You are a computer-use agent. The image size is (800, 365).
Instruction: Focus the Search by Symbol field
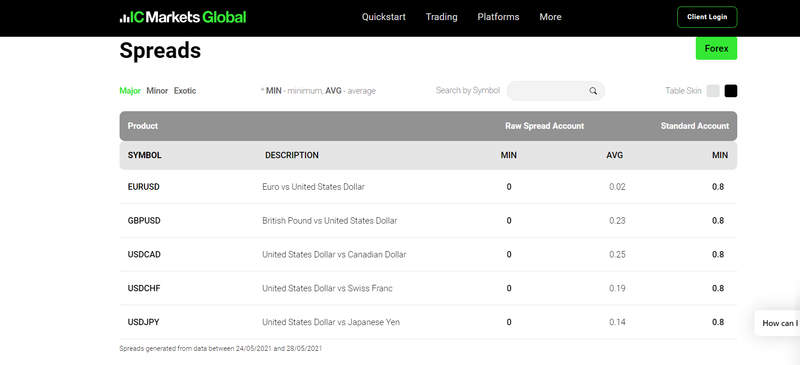point(556,91)
